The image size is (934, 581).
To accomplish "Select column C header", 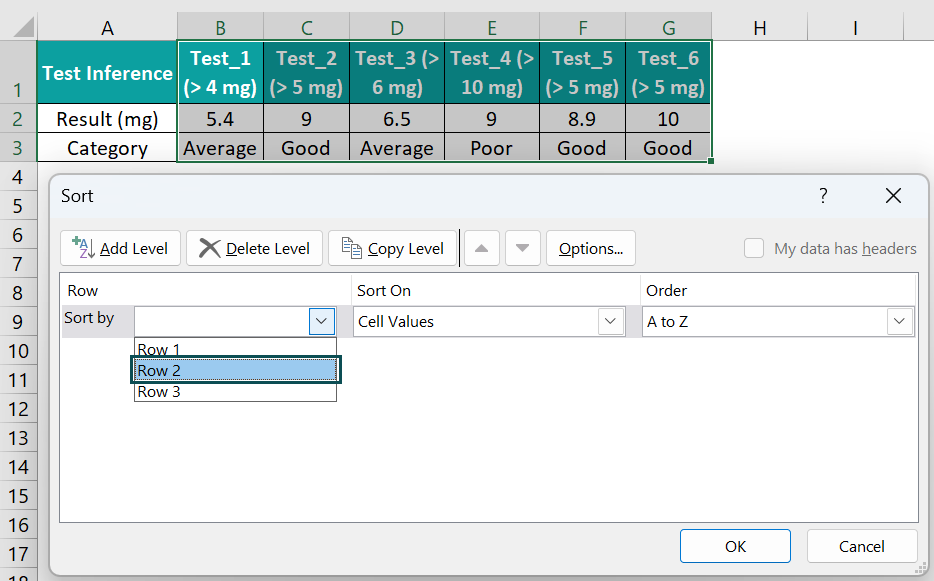I will pyautogui.click(x=307, y=27).
